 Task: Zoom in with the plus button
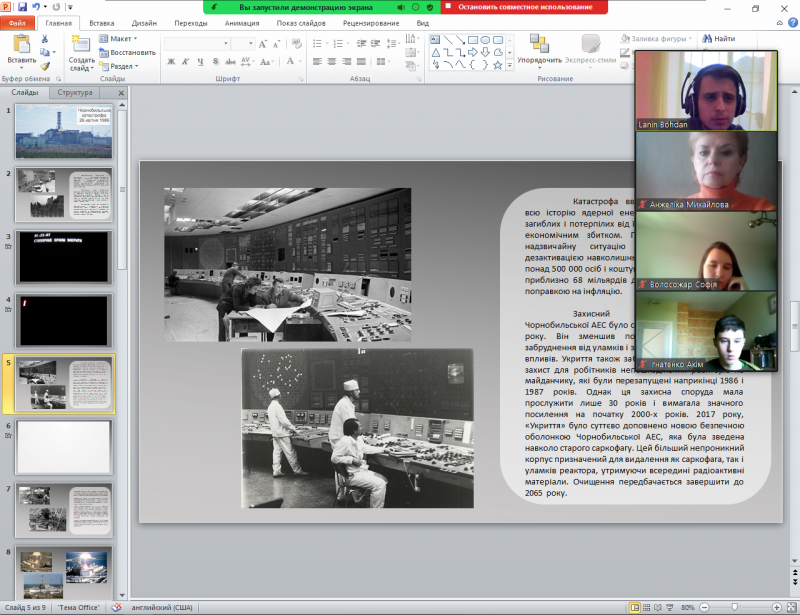click(777, 607)
